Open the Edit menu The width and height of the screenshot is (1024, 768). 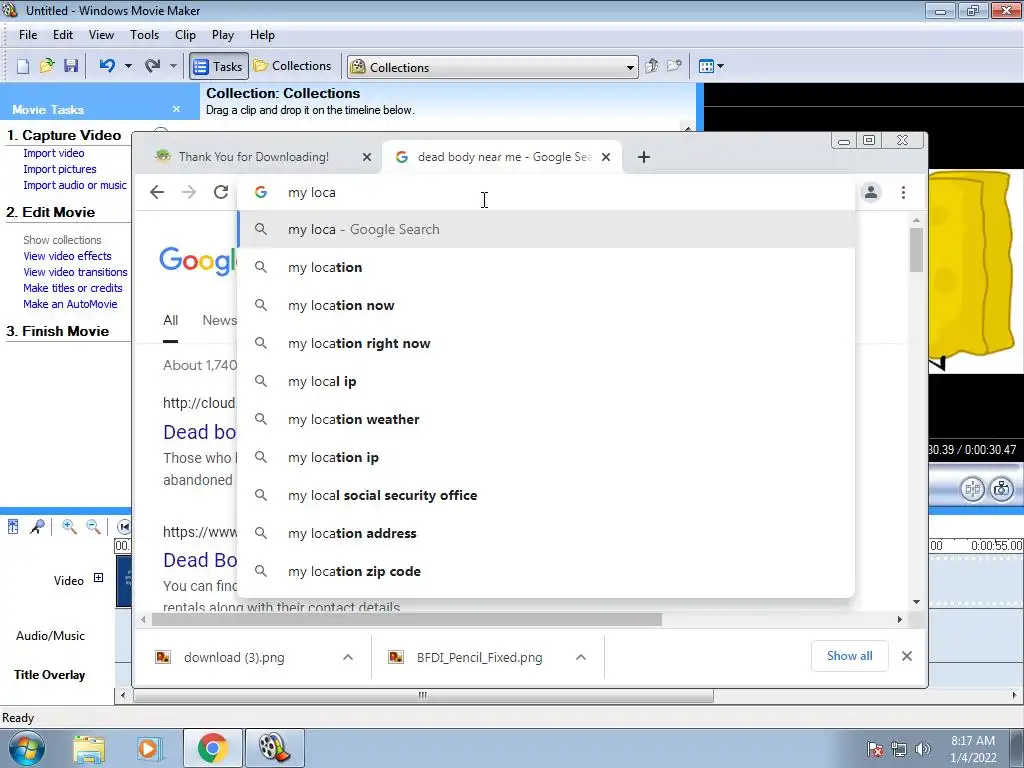(x=63, y=35)
